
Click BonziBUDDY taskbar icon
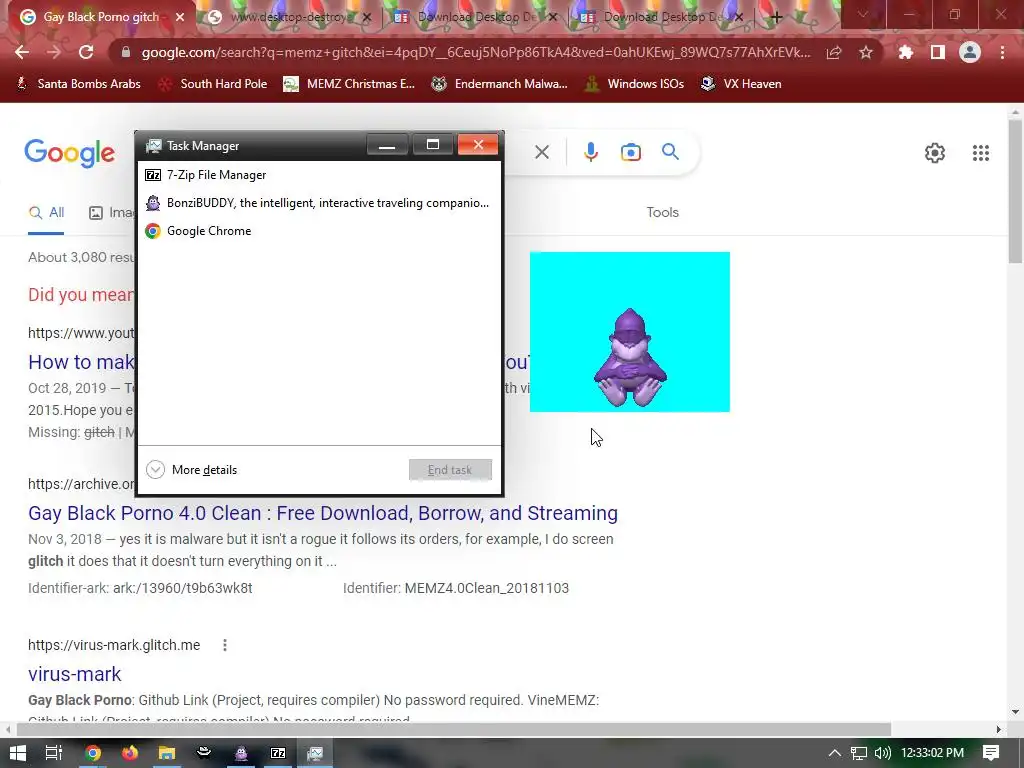click(241, 753)
